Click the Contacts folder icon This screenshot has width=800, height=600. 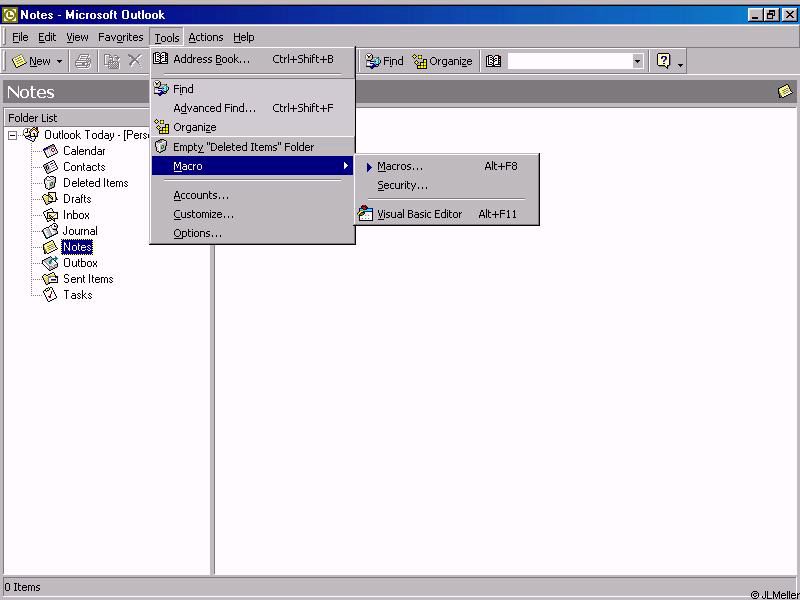(x=50, y=167)
